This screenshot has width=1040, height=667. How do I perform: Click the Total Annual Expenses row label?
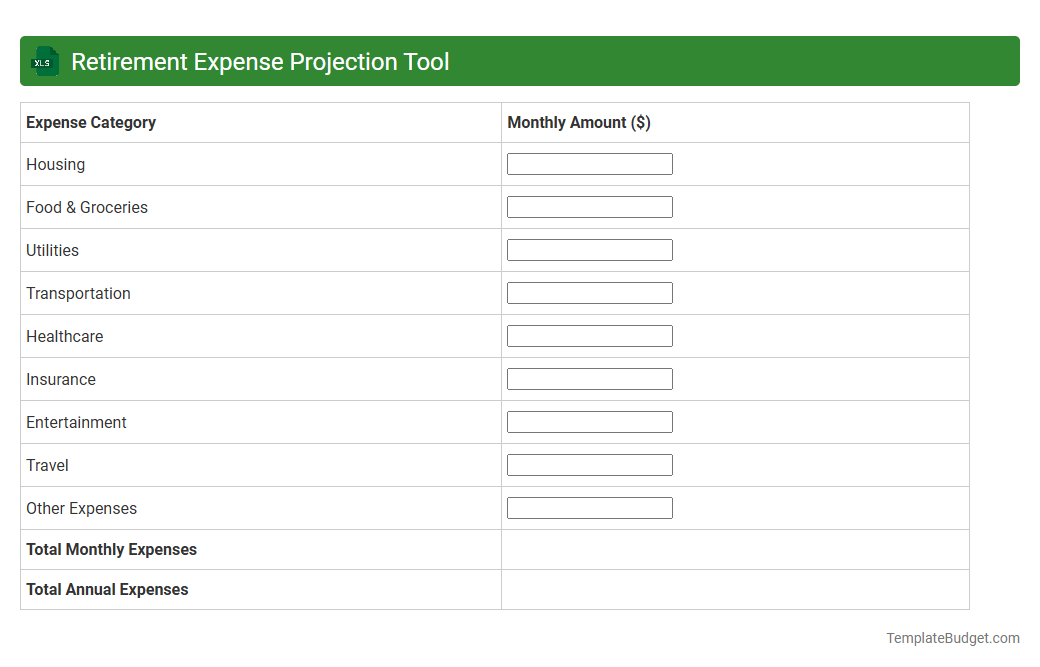click(x=107, y=589)
